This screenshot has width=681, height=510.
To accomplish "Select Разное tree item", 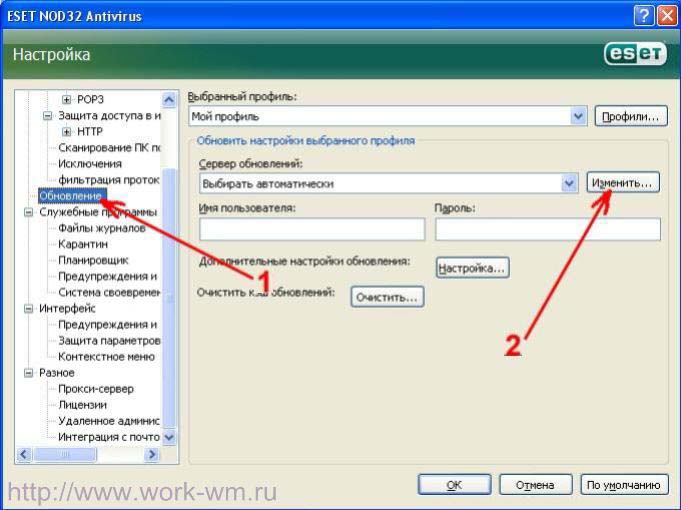I will pyautogui.click(x=57, y=373).
